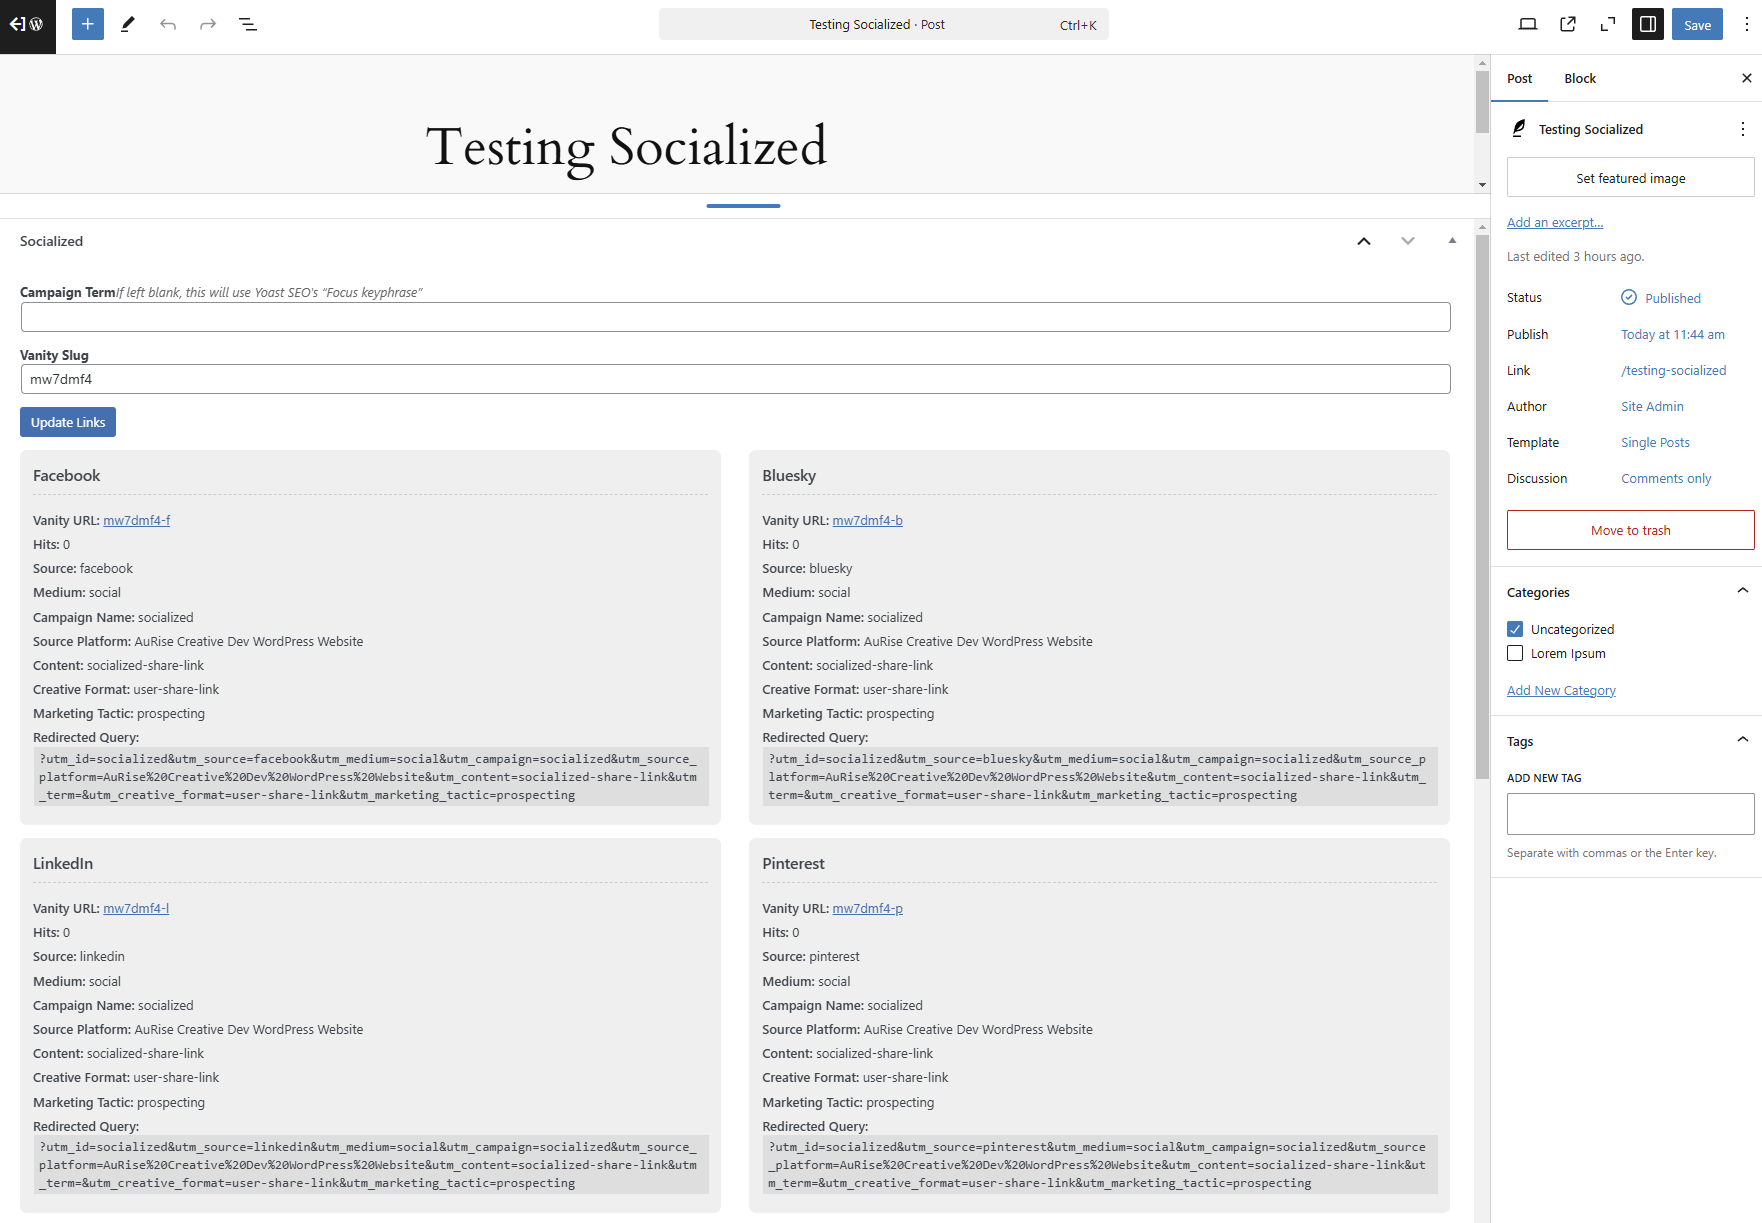Viewport: 1762px width, 1223px height.
Task: Click Move to trash button
Action: (x=1630, y=530)
